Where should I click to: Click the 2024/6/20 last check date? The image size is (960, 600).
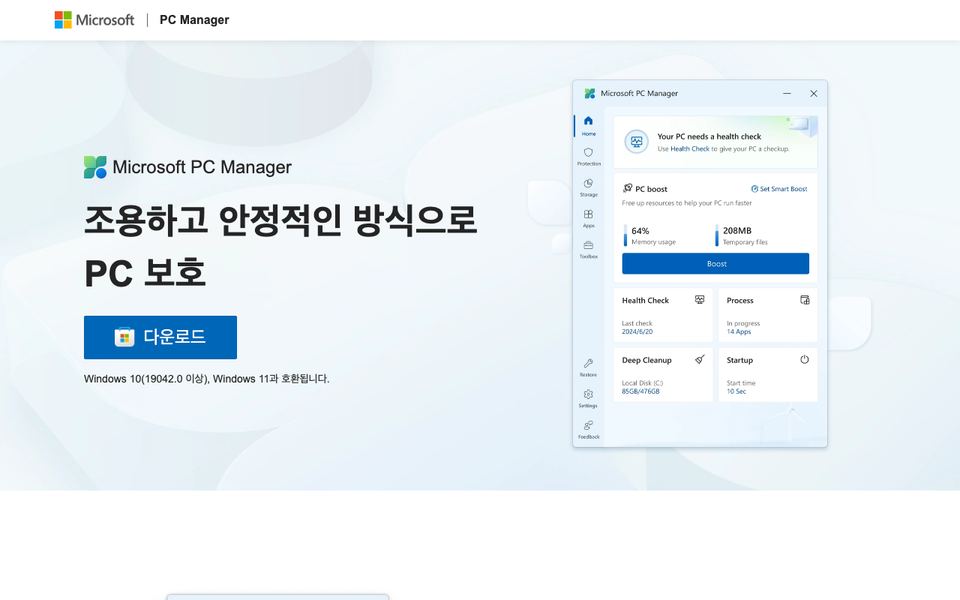637,332
